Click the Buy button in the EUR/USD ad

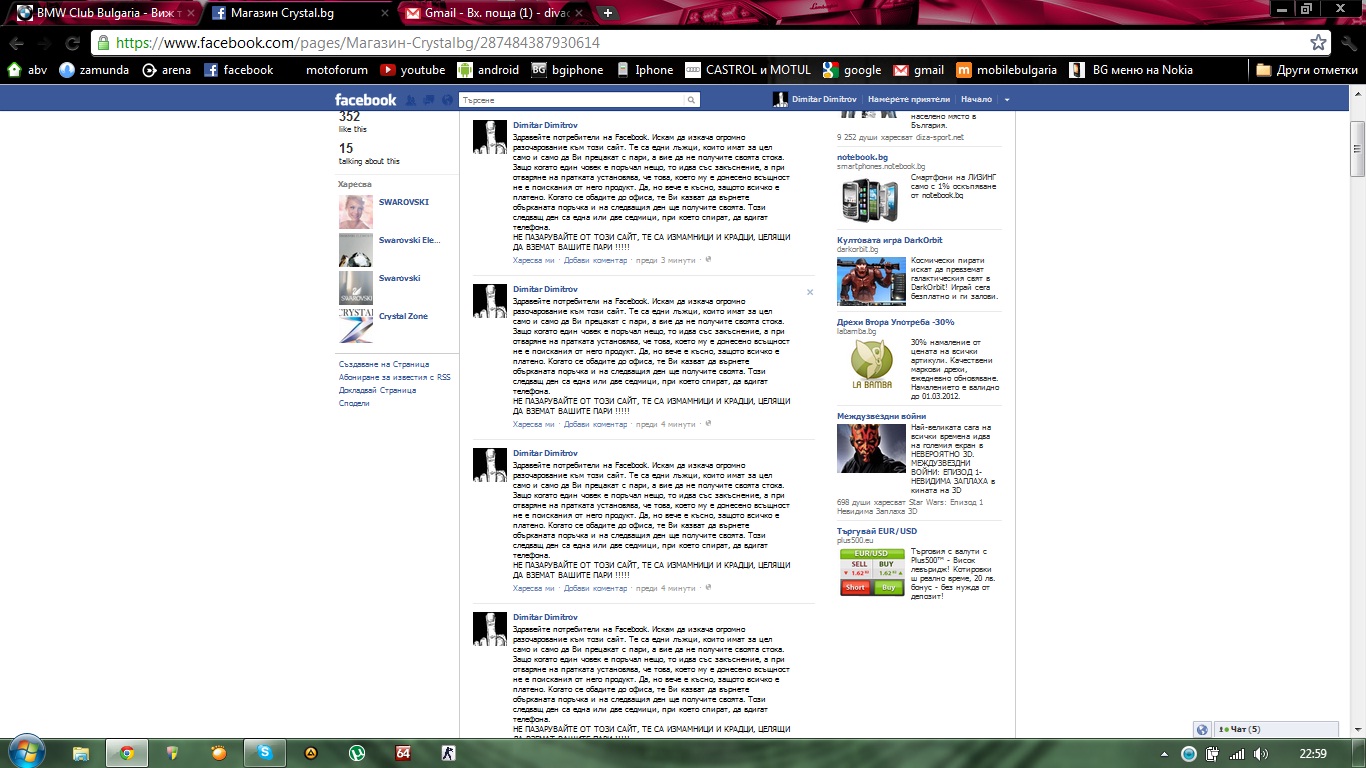coord(888,587)
